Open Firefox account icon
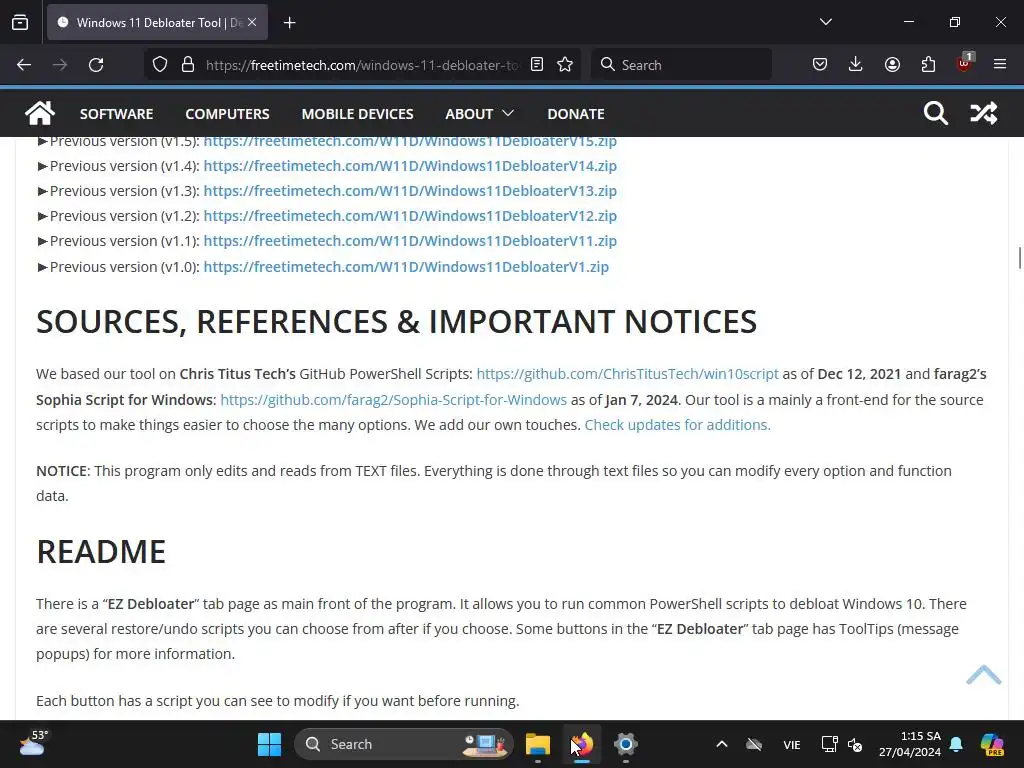Screen dimensions: 1024x768 coord(892,65)
